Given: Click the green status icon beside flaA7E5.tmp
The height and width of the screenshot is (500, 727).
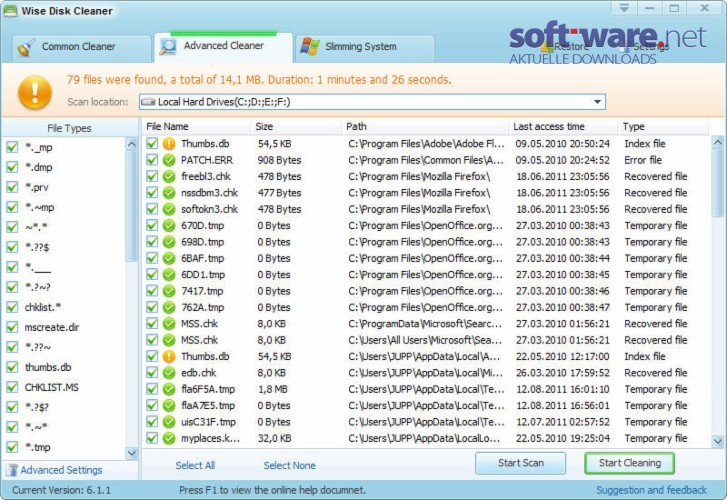Looking at the screenshot, I should (169, 406).
